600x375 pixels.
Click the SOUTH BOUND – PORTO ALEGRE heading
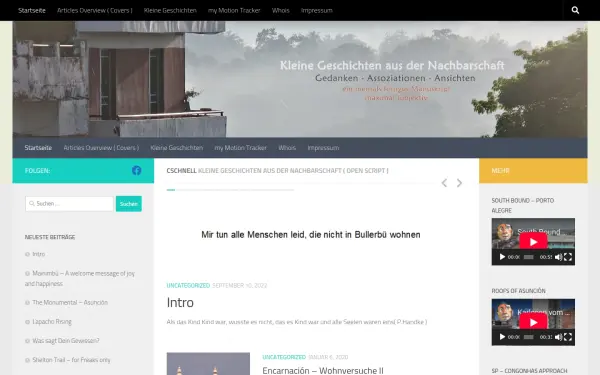click(523, 205)
